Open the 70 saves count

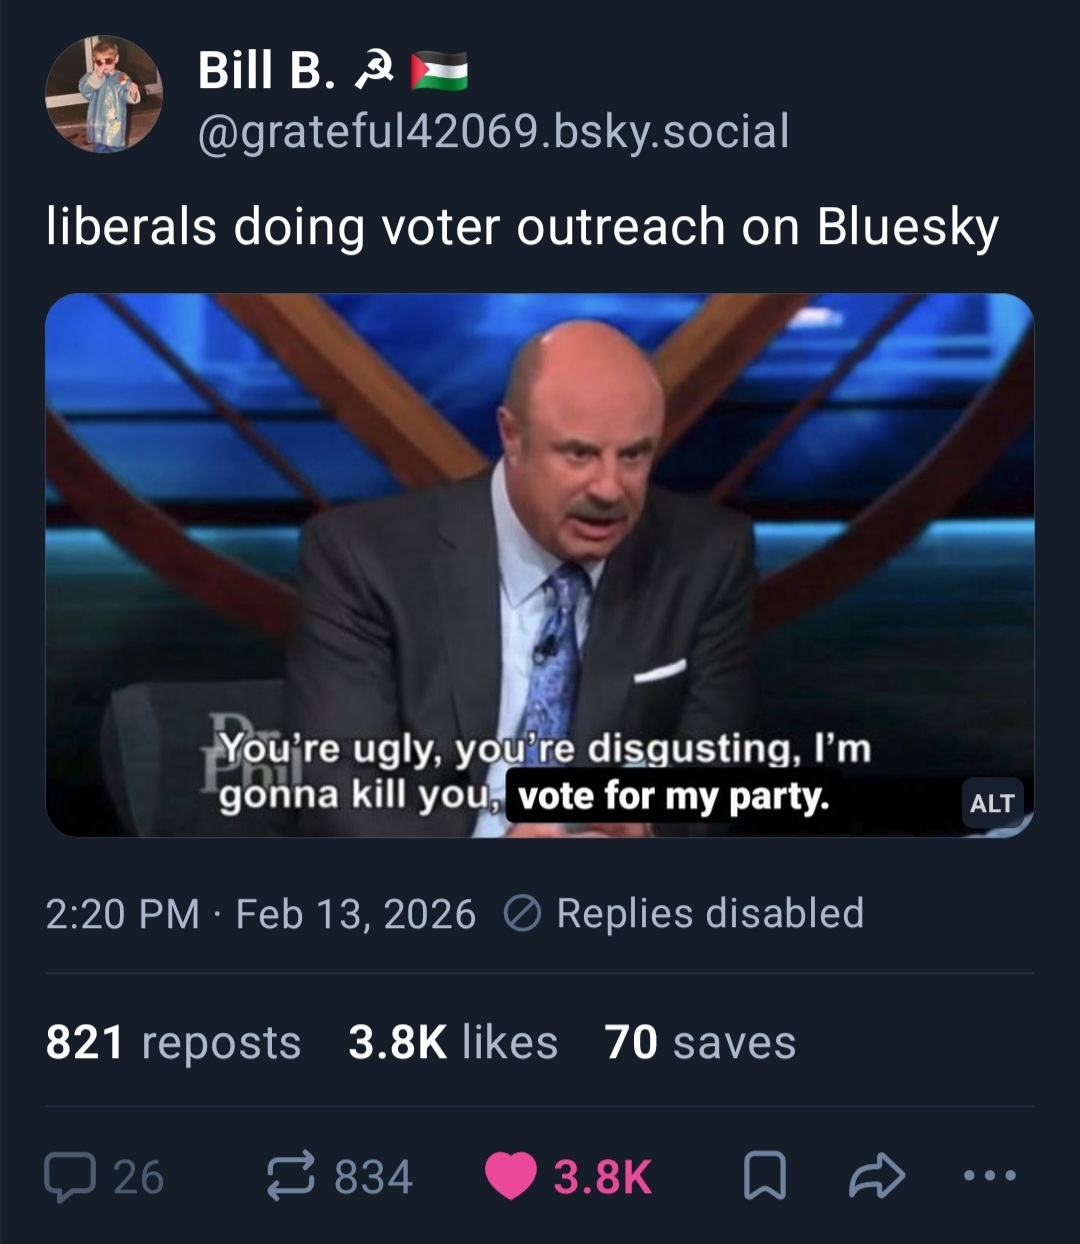(700, 1042)
